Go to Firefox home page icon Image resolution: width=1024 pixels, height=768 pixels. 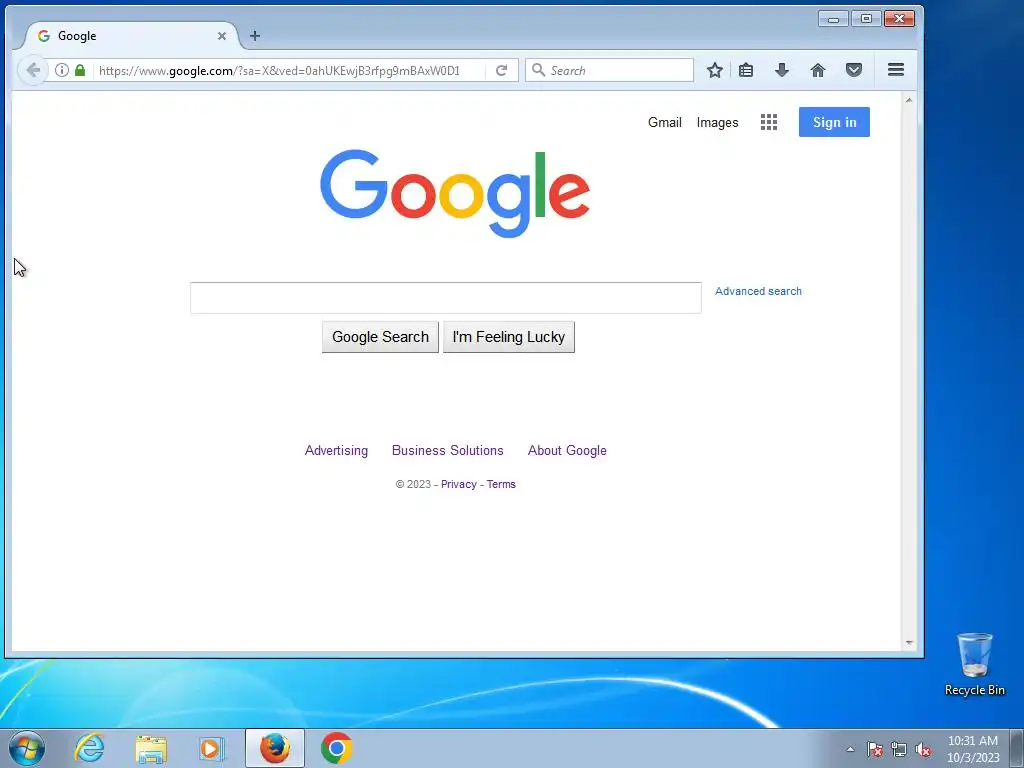[x=818, y=70]
